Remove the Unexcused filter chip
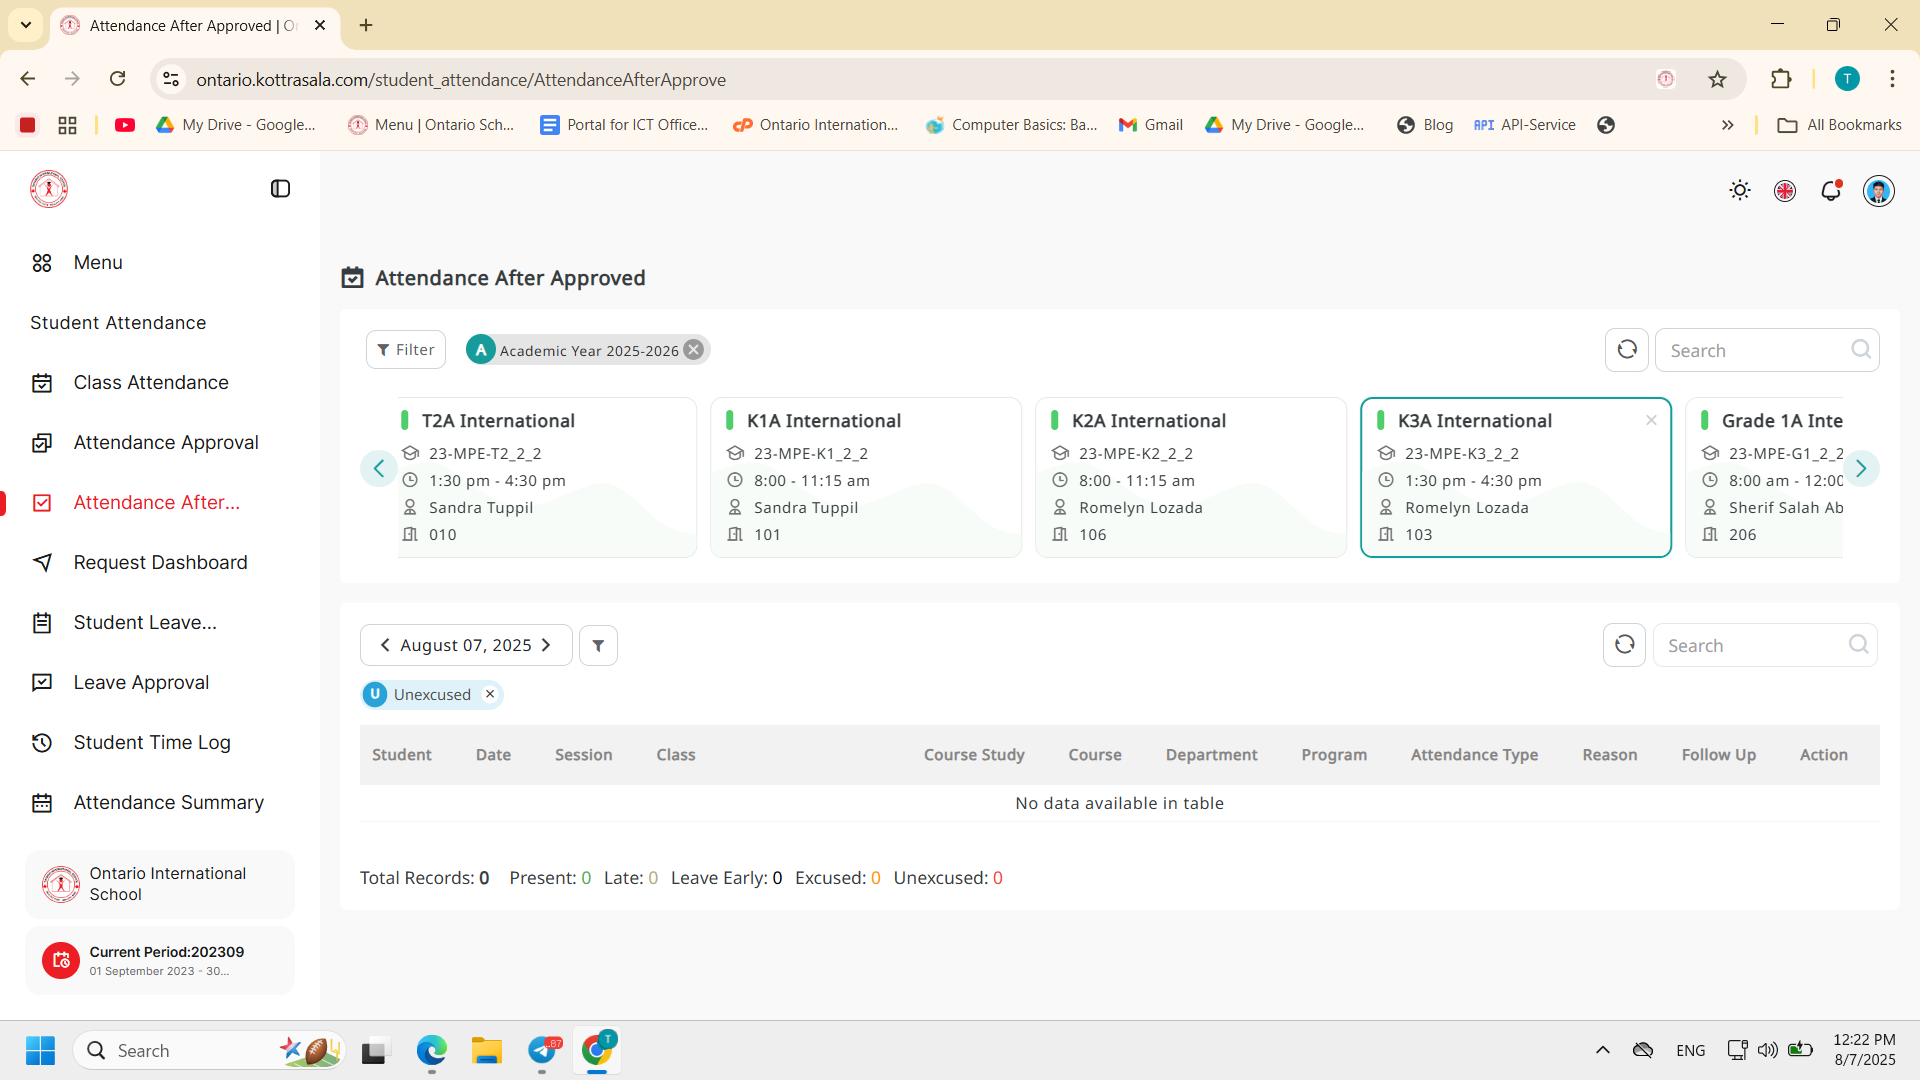Screen dimensions: 1920x1080 coord(490,694)
